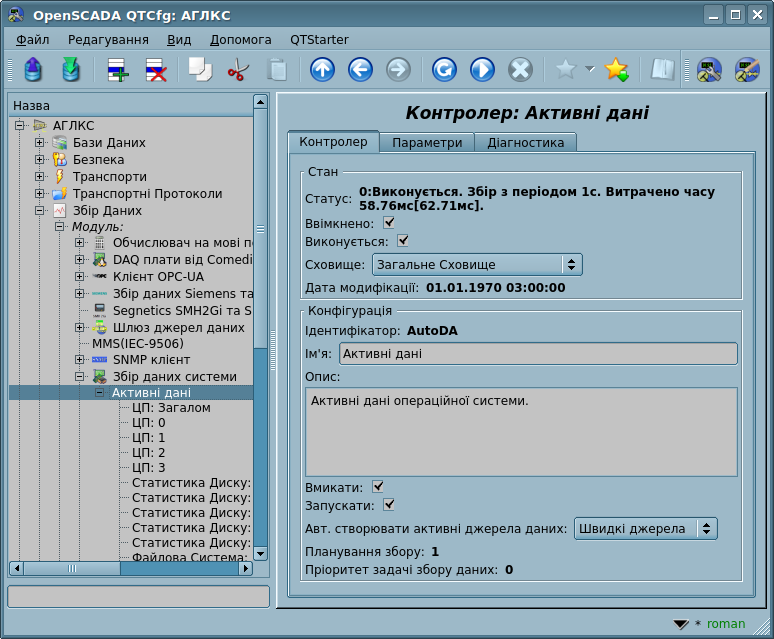Toggle the Виконується checkbox

pyautogui.click(x=403, y=240)
